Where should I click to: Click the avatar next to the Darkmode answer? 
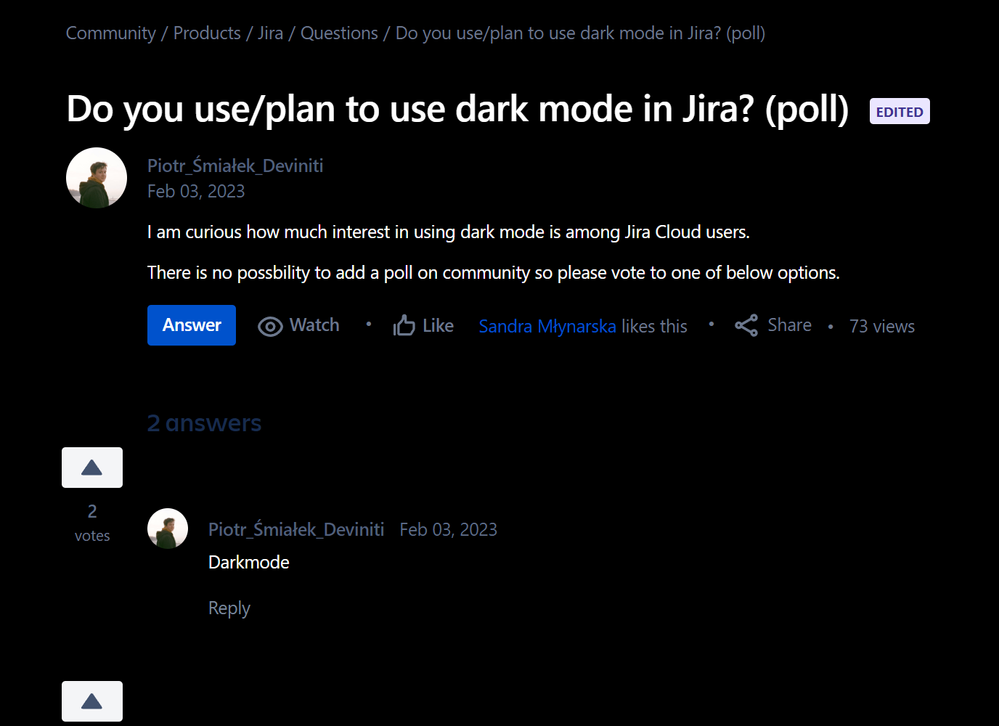(x=167, y=528)
